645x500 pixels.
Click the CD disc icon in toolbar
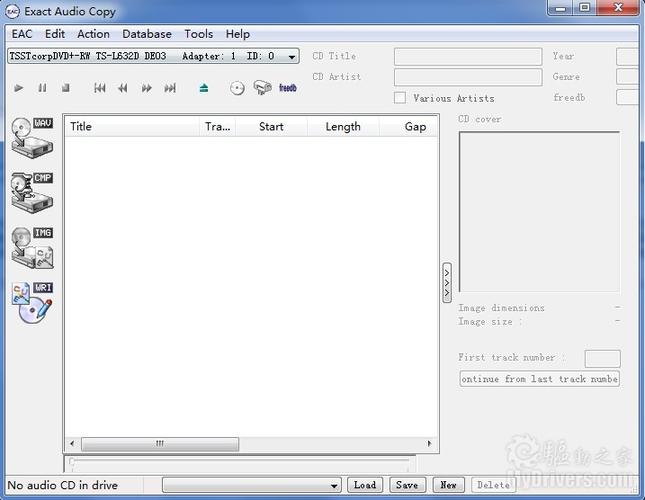237,88
